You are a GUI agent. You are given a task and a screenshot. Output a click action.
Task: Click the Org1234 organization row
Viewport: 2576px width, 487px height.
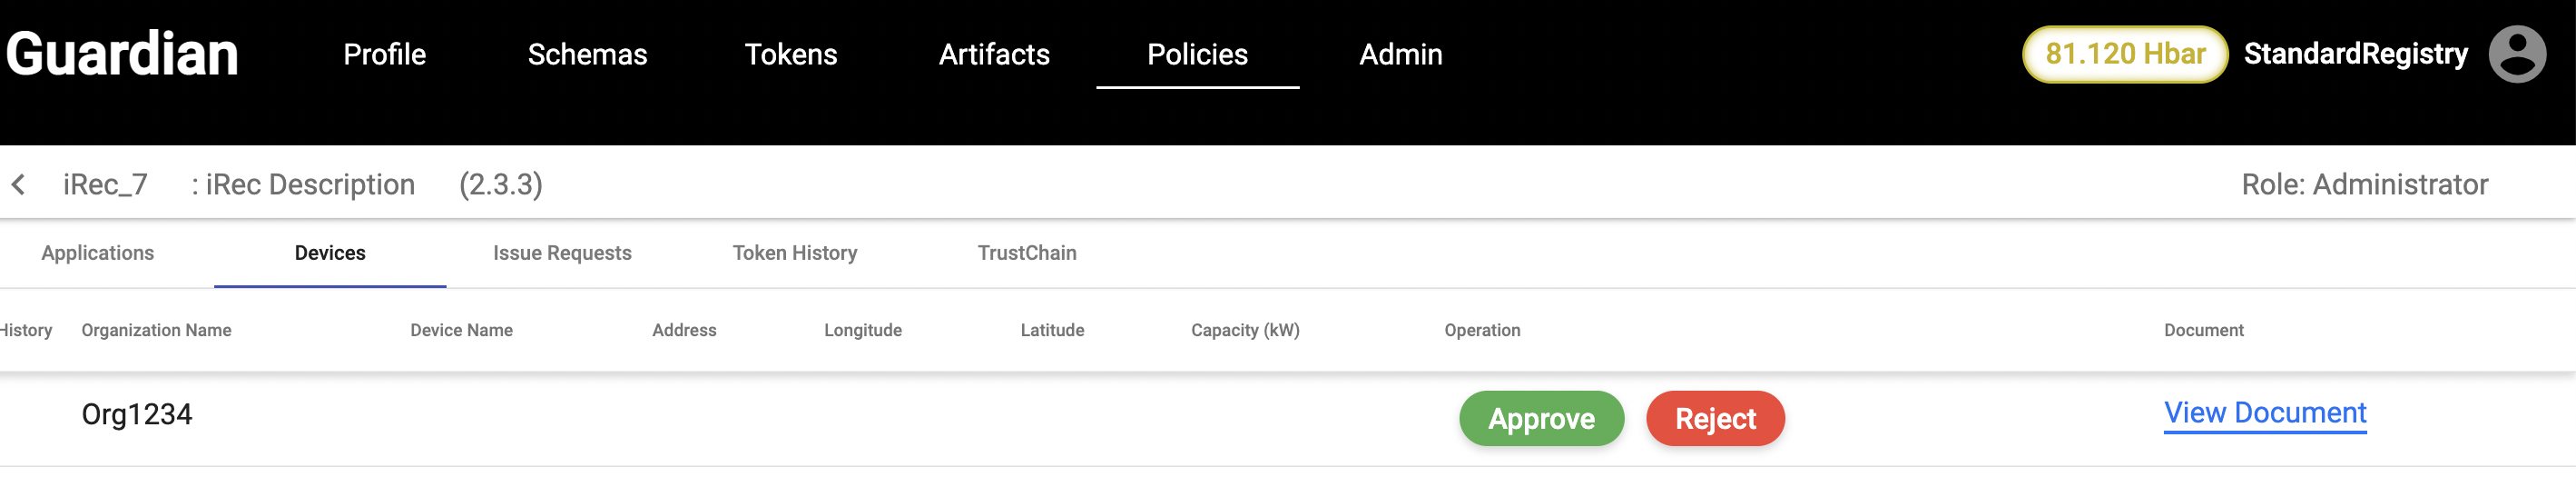pyautogui.click(x=137, y=415)
